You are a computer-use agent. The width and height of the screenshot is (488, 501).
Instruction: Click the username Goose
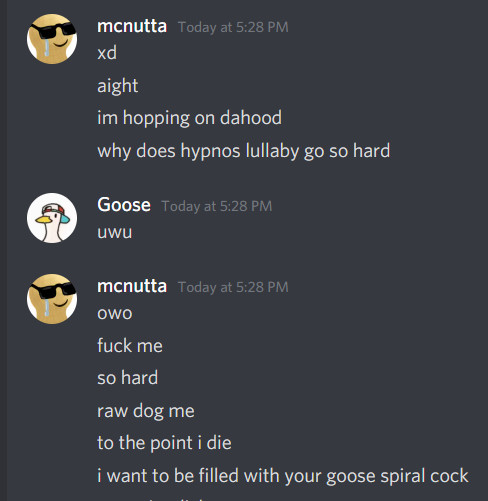pyautogui.click(x=124, y=205)
